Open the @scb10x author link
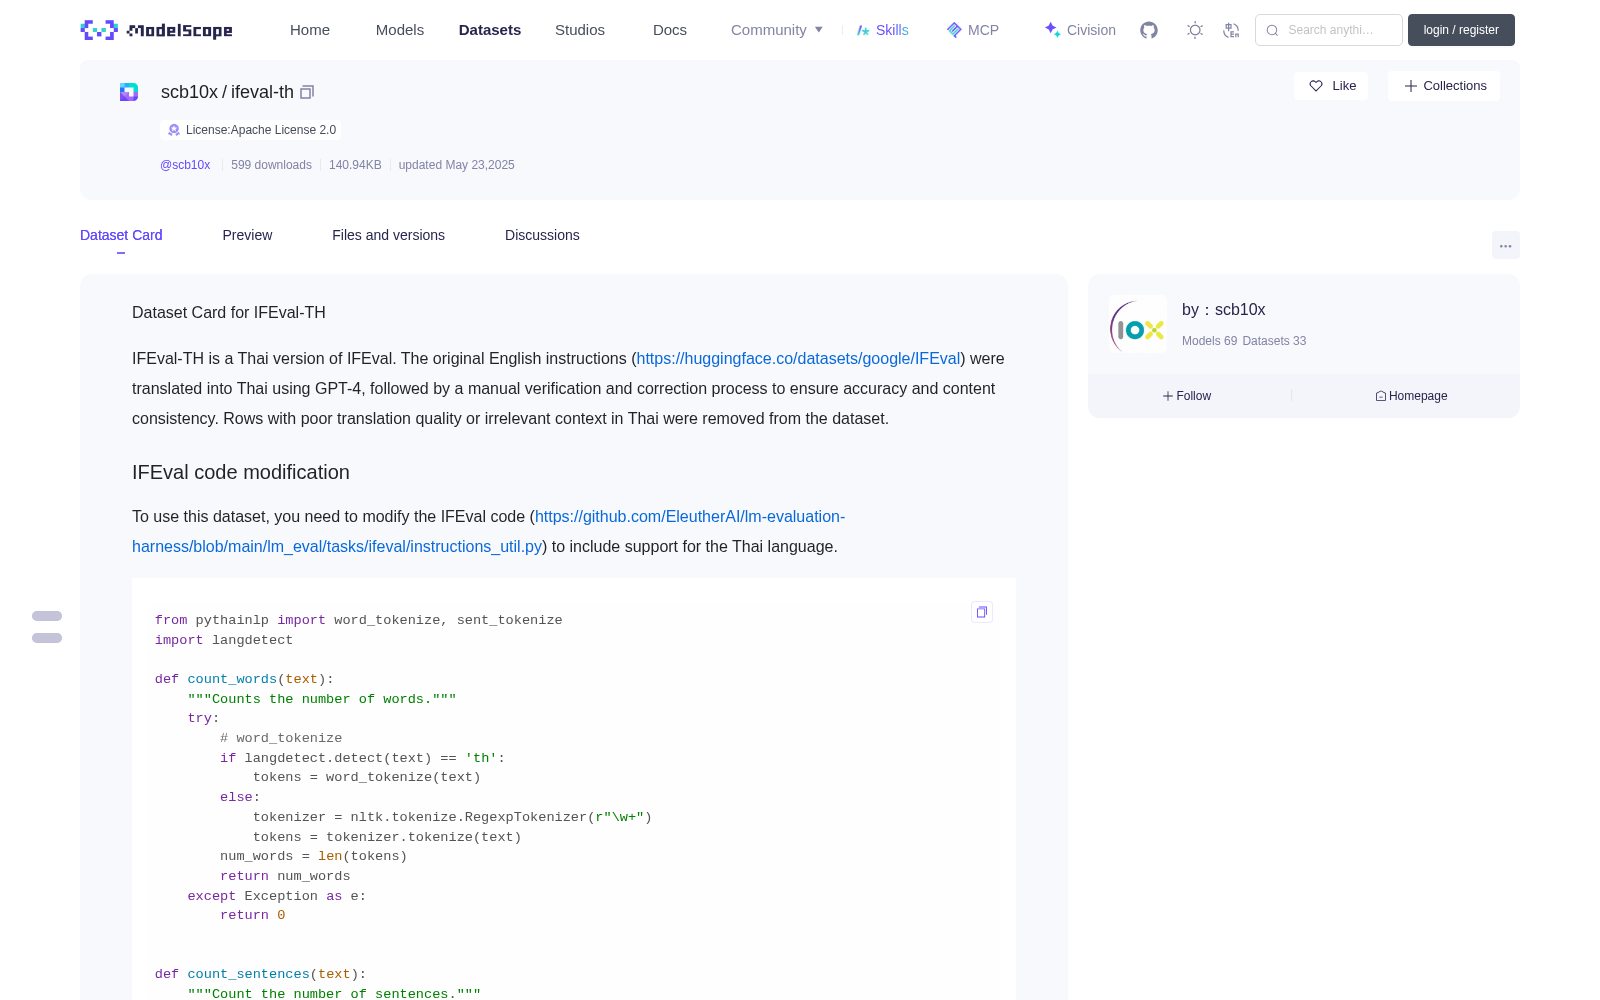The image size is (1600, 1000). click(x=185, y=165)
